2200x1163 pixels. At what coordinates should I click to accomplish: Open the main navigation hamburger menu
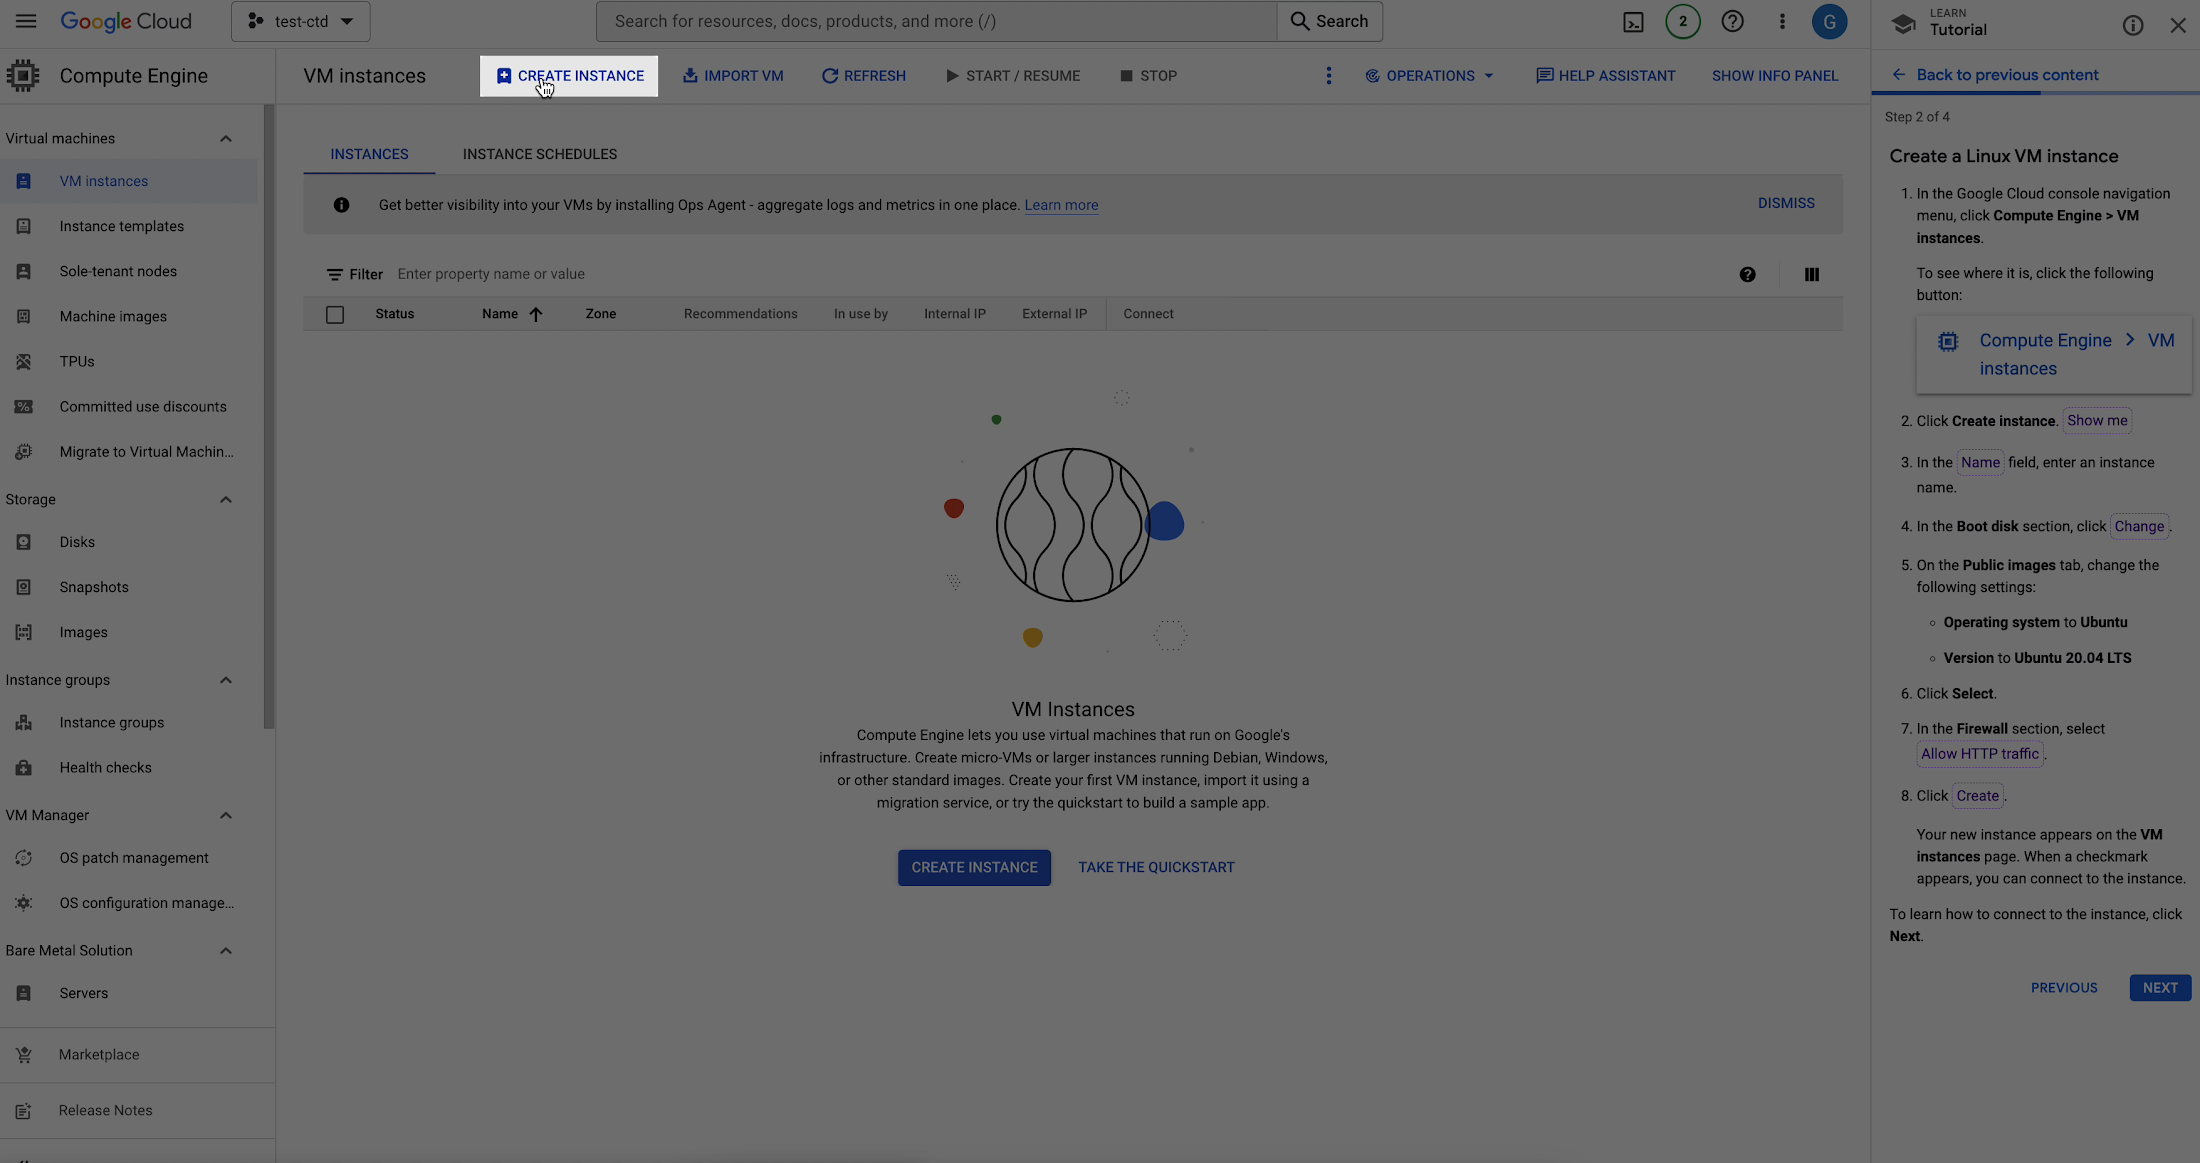(x=26, y=21)
